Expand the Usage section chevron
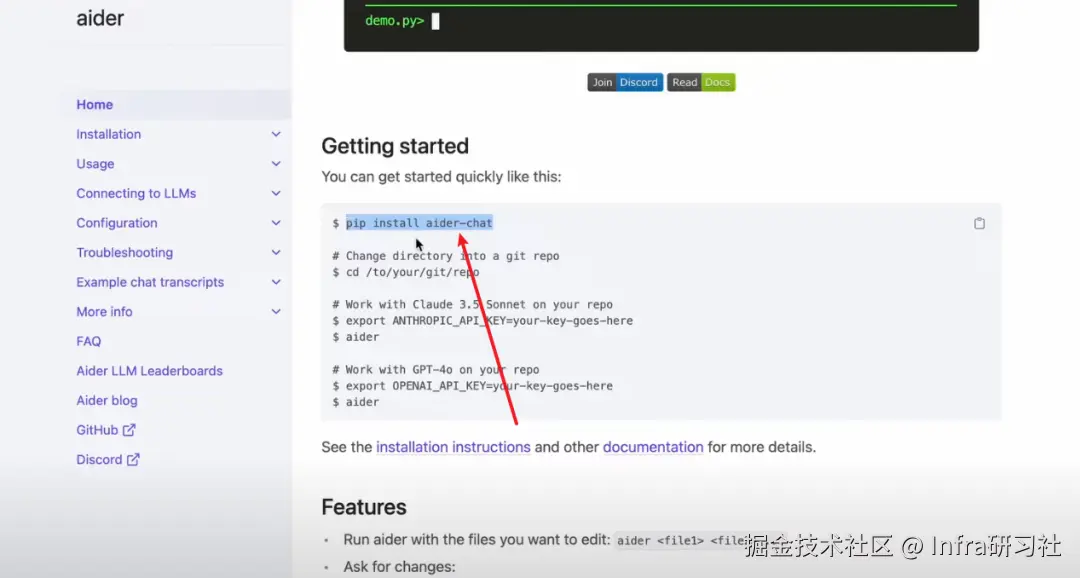The height and width of the screenshot is (578, 1080). (276, 164)
